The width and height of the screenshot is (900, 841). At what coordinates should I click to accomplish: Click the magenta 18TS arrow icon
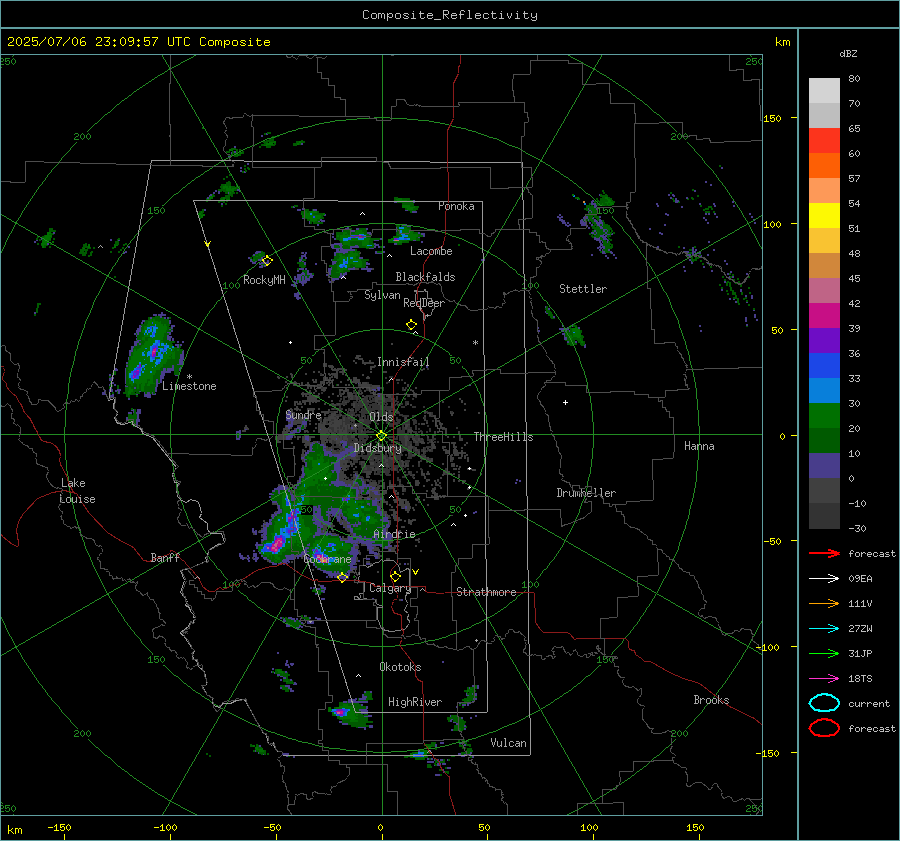tap(824, 679)
